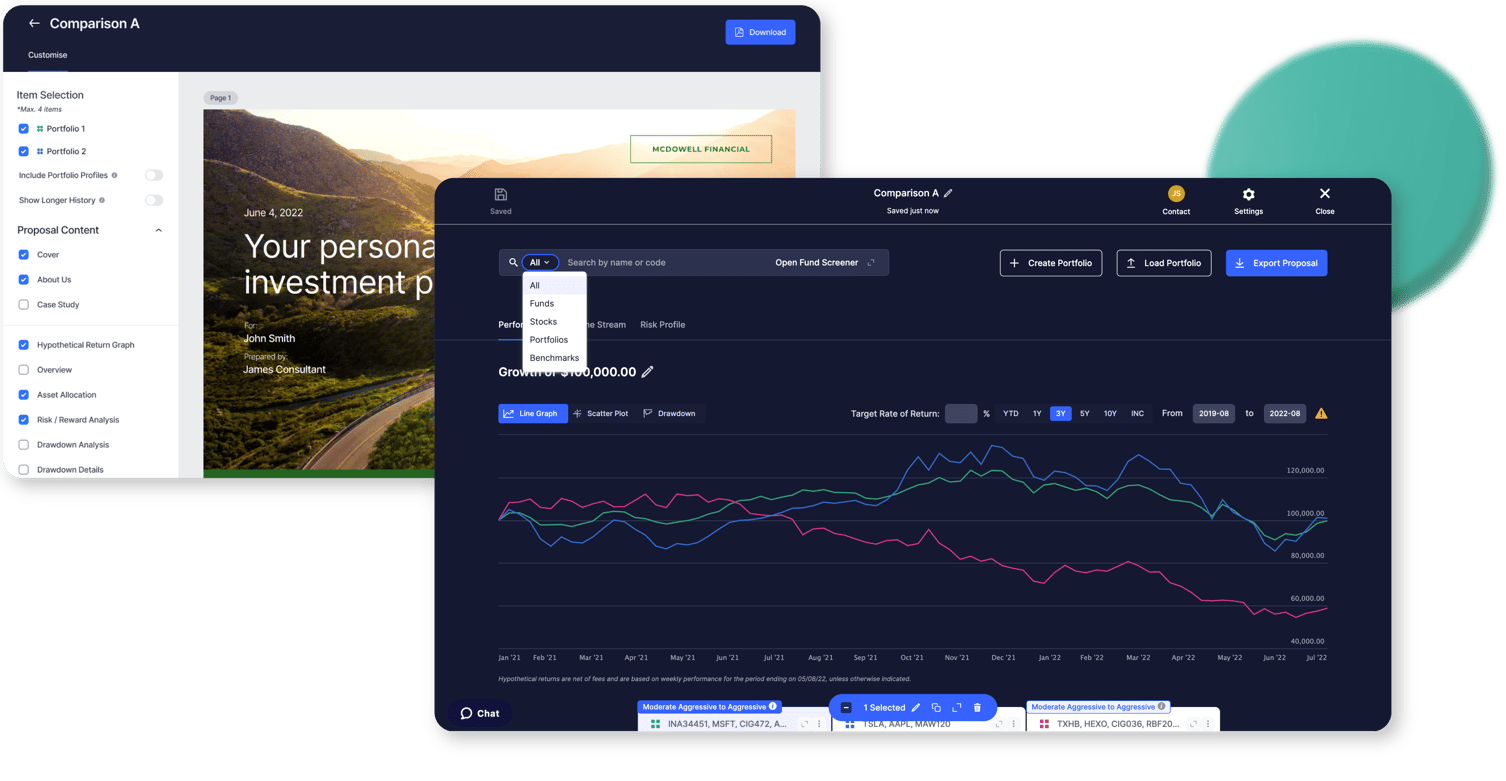Open the Customise tab
This screenshot has width=1506, height=781.
click(47, 55)
